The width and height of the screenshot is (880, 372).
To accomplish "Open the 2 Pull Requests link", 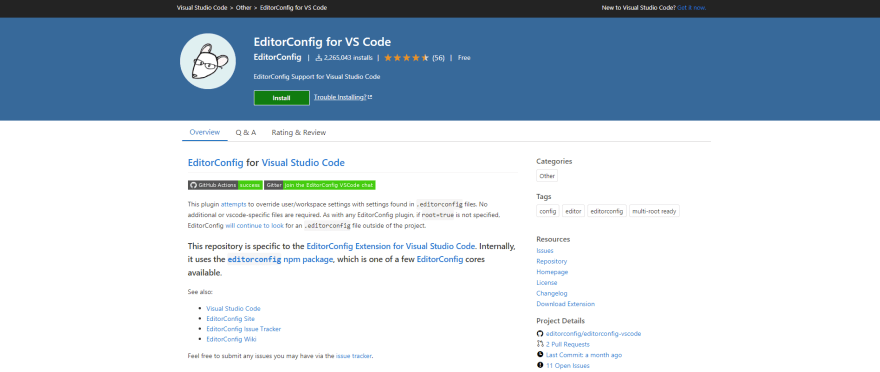I will tap(567, 344).
